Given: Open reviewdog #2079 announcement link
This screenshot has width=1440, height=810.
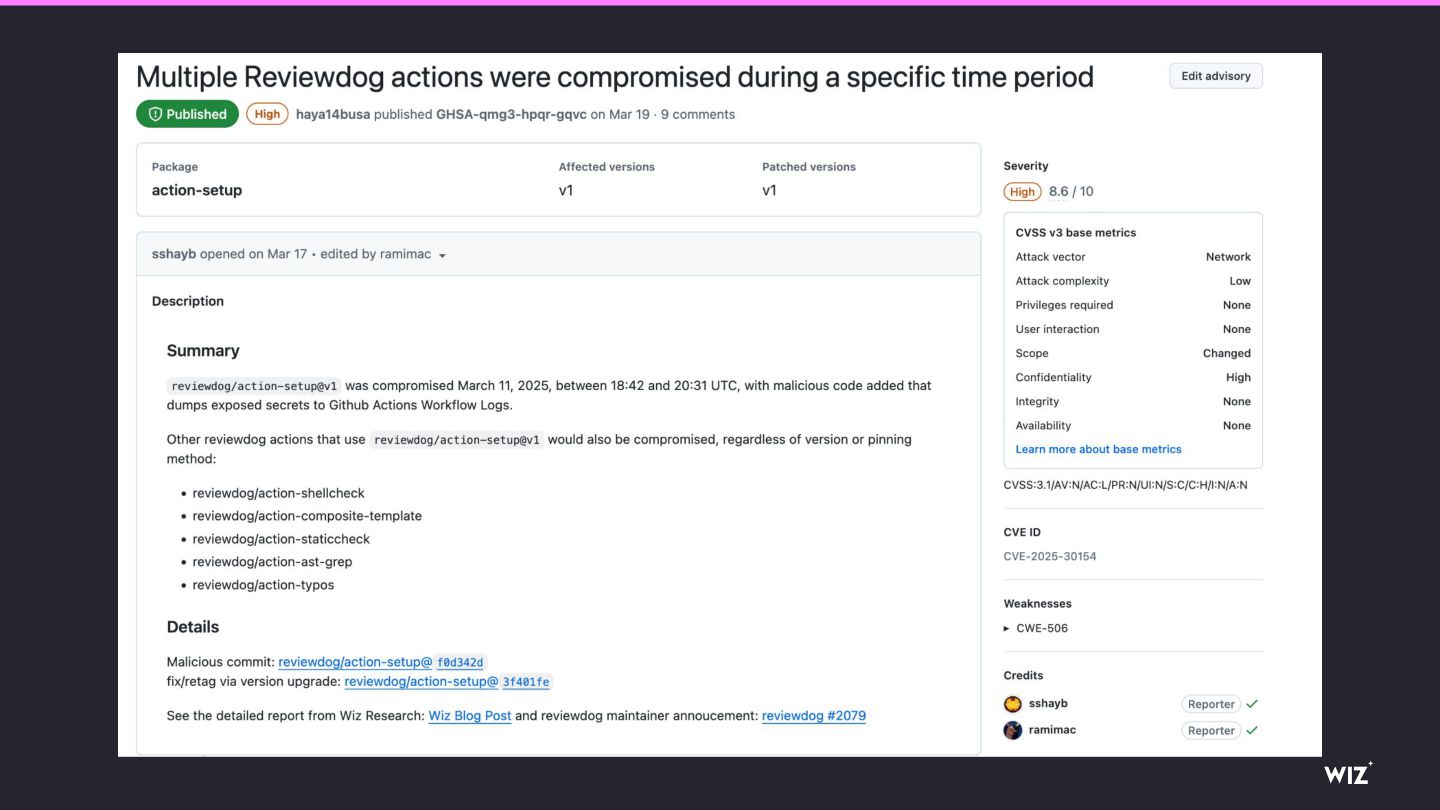Looking at the screenshot, I should point(814,716).
